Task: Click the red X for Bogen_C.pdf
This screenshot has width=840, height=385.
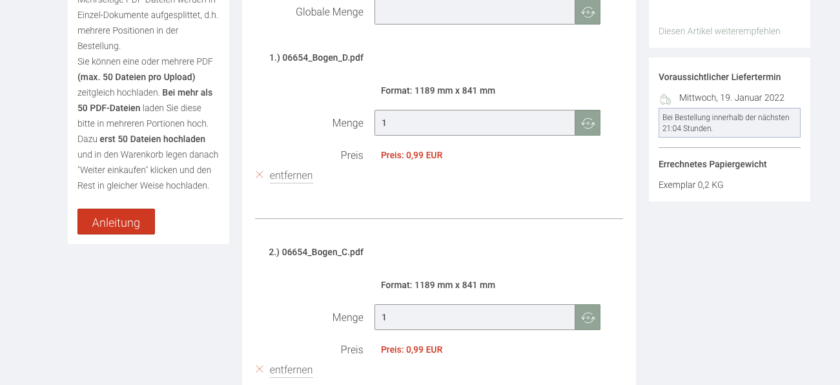Action: (x=260, y=369)
